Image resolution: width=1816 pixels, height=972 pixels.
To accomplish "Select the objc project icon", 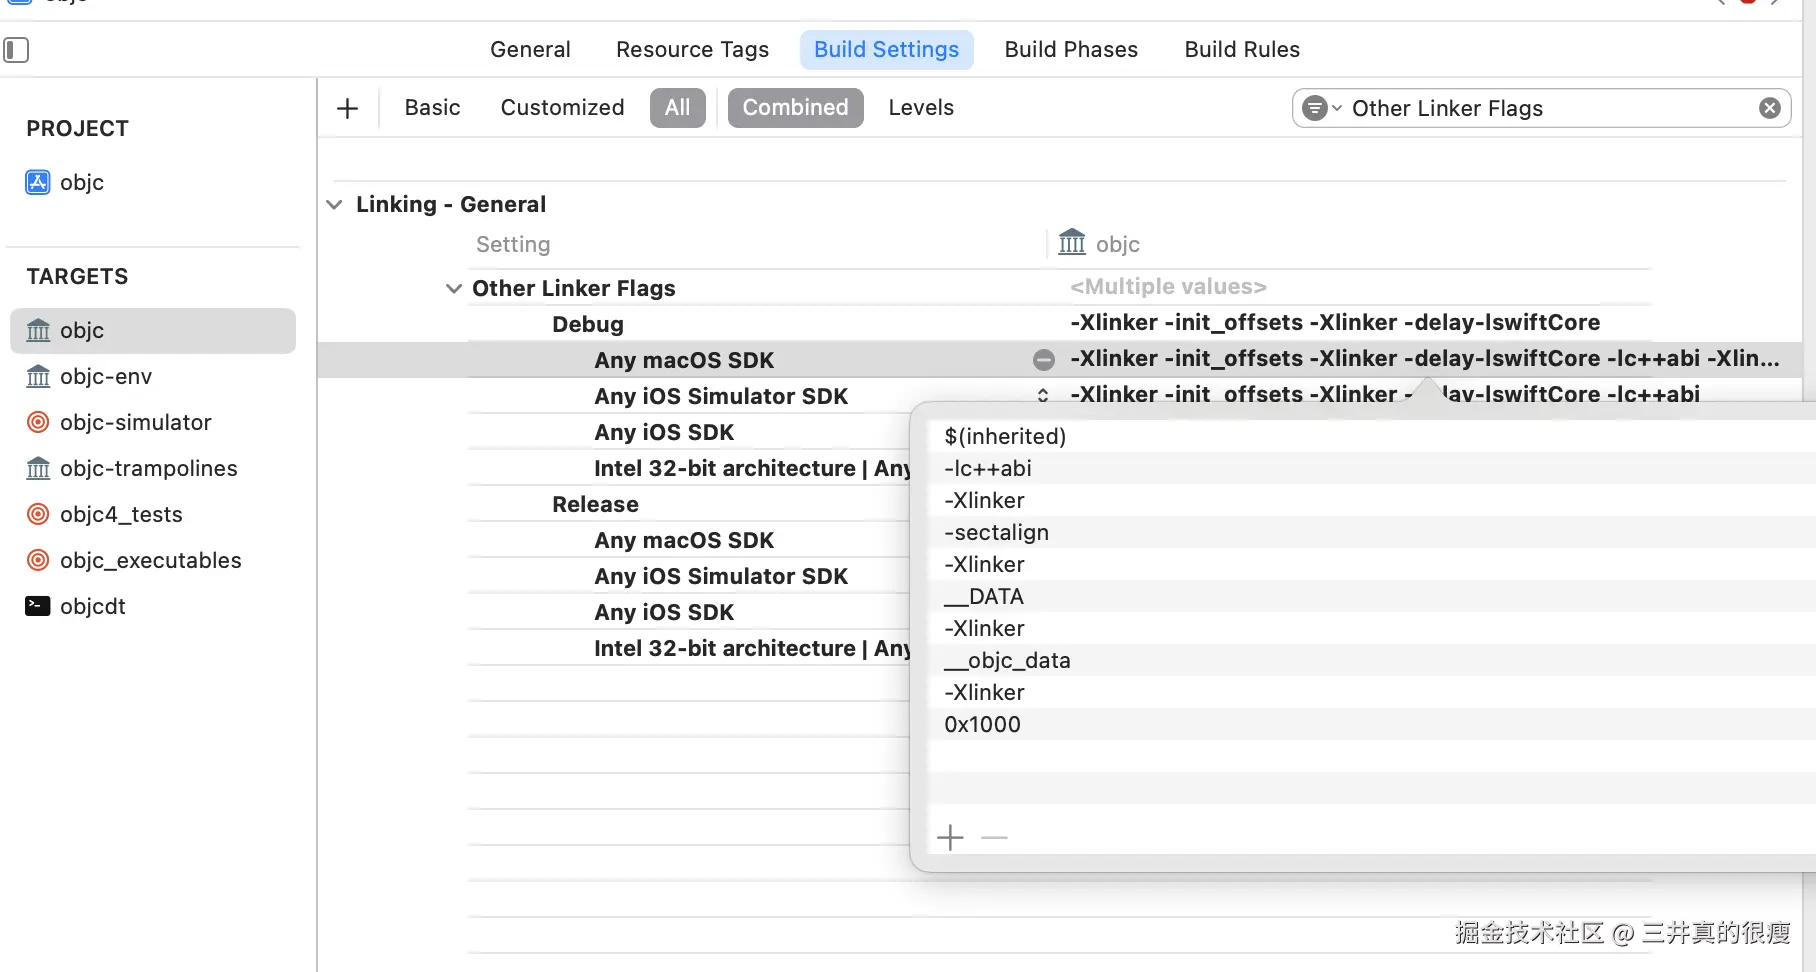I will (x=38, y=182).
